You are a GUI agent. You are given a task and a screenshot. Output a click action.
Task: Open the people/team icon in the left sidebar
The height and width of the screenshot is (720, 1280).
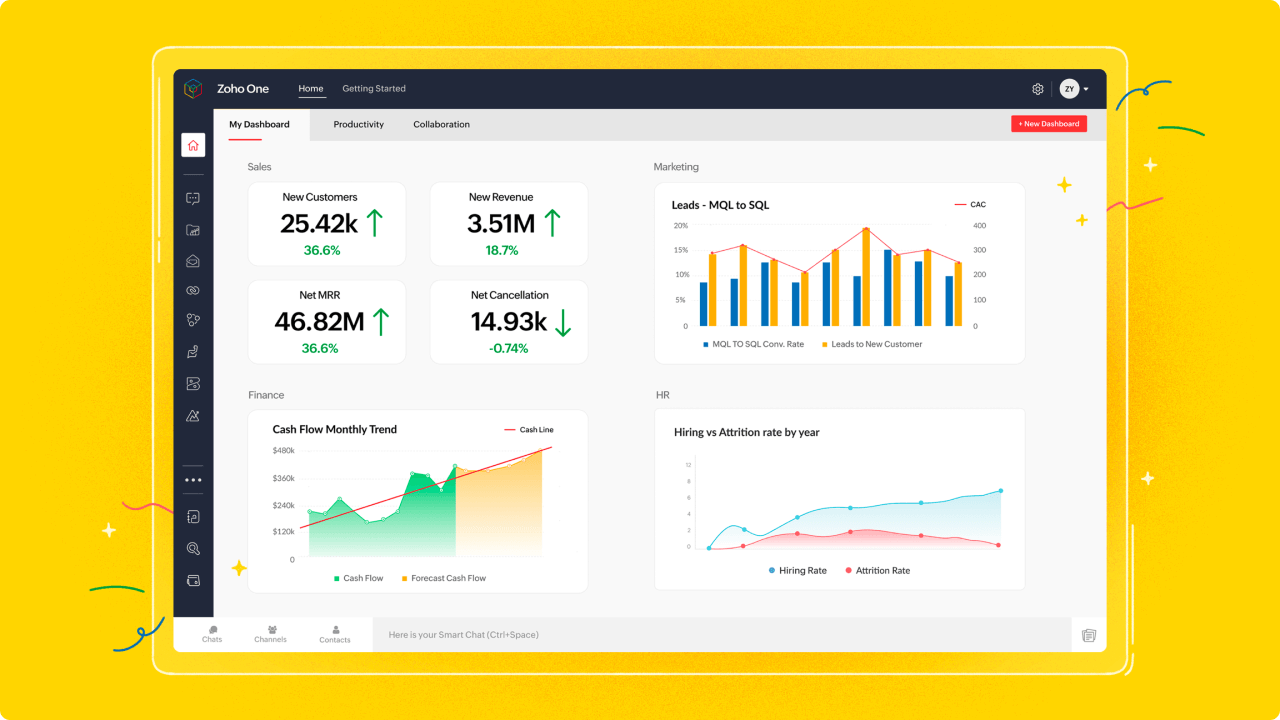193,319
